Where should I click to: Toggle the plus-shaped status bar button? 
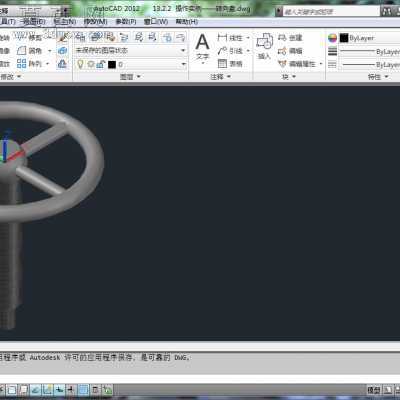pos(71,389)
